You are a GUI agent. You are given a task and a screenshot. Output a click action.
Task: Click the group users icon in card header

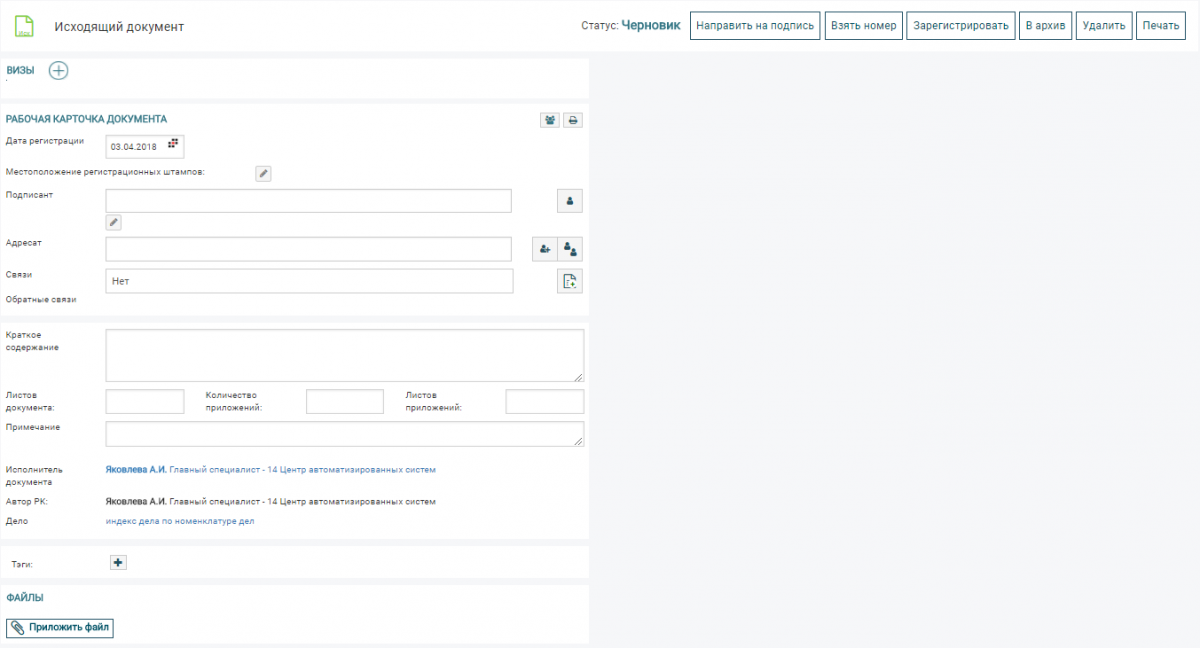550,120
